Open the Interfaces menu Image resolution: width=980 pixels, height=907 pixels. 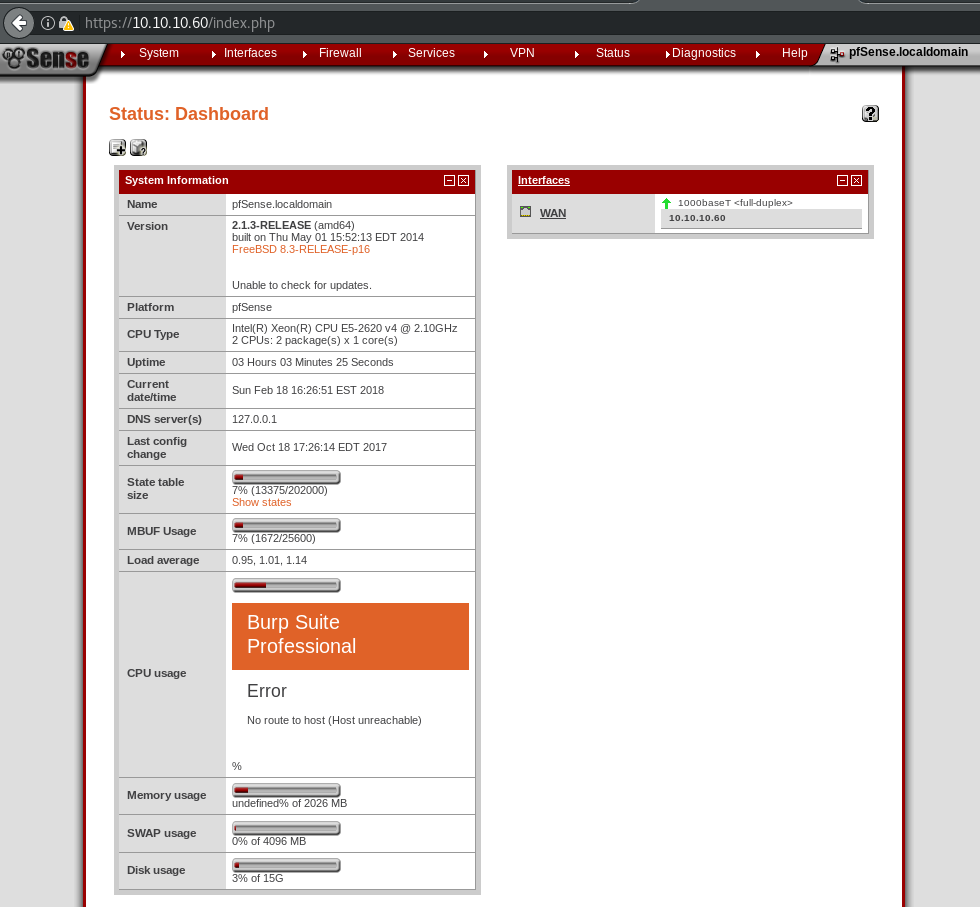tap(250, 53)
